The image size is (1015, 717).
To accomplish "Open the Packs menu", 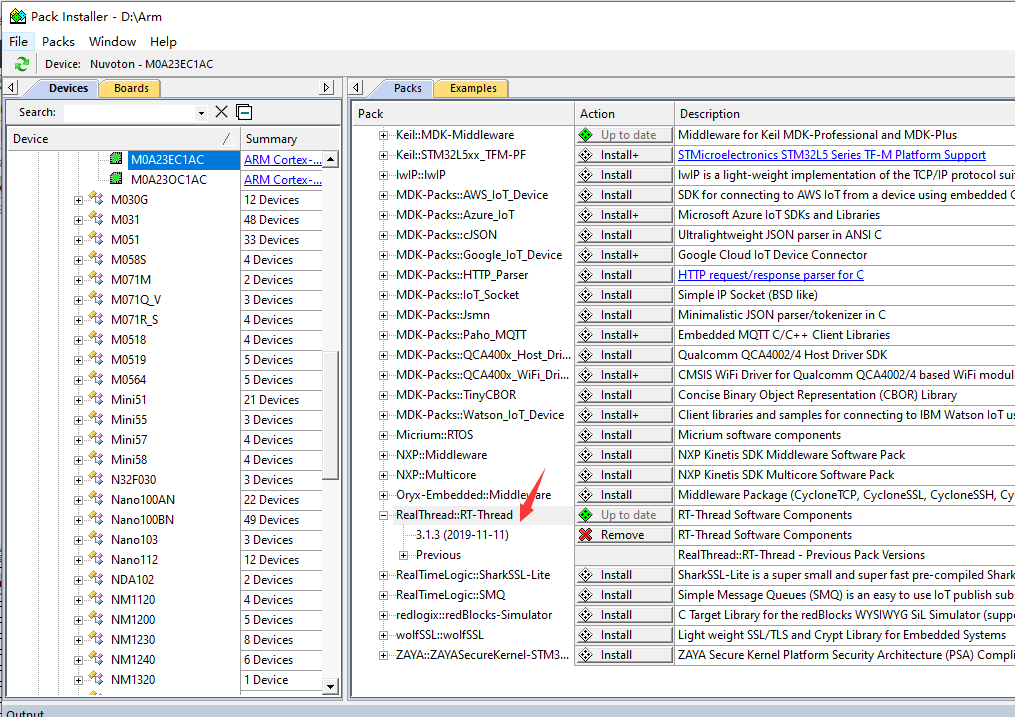I will pos(58,41).
